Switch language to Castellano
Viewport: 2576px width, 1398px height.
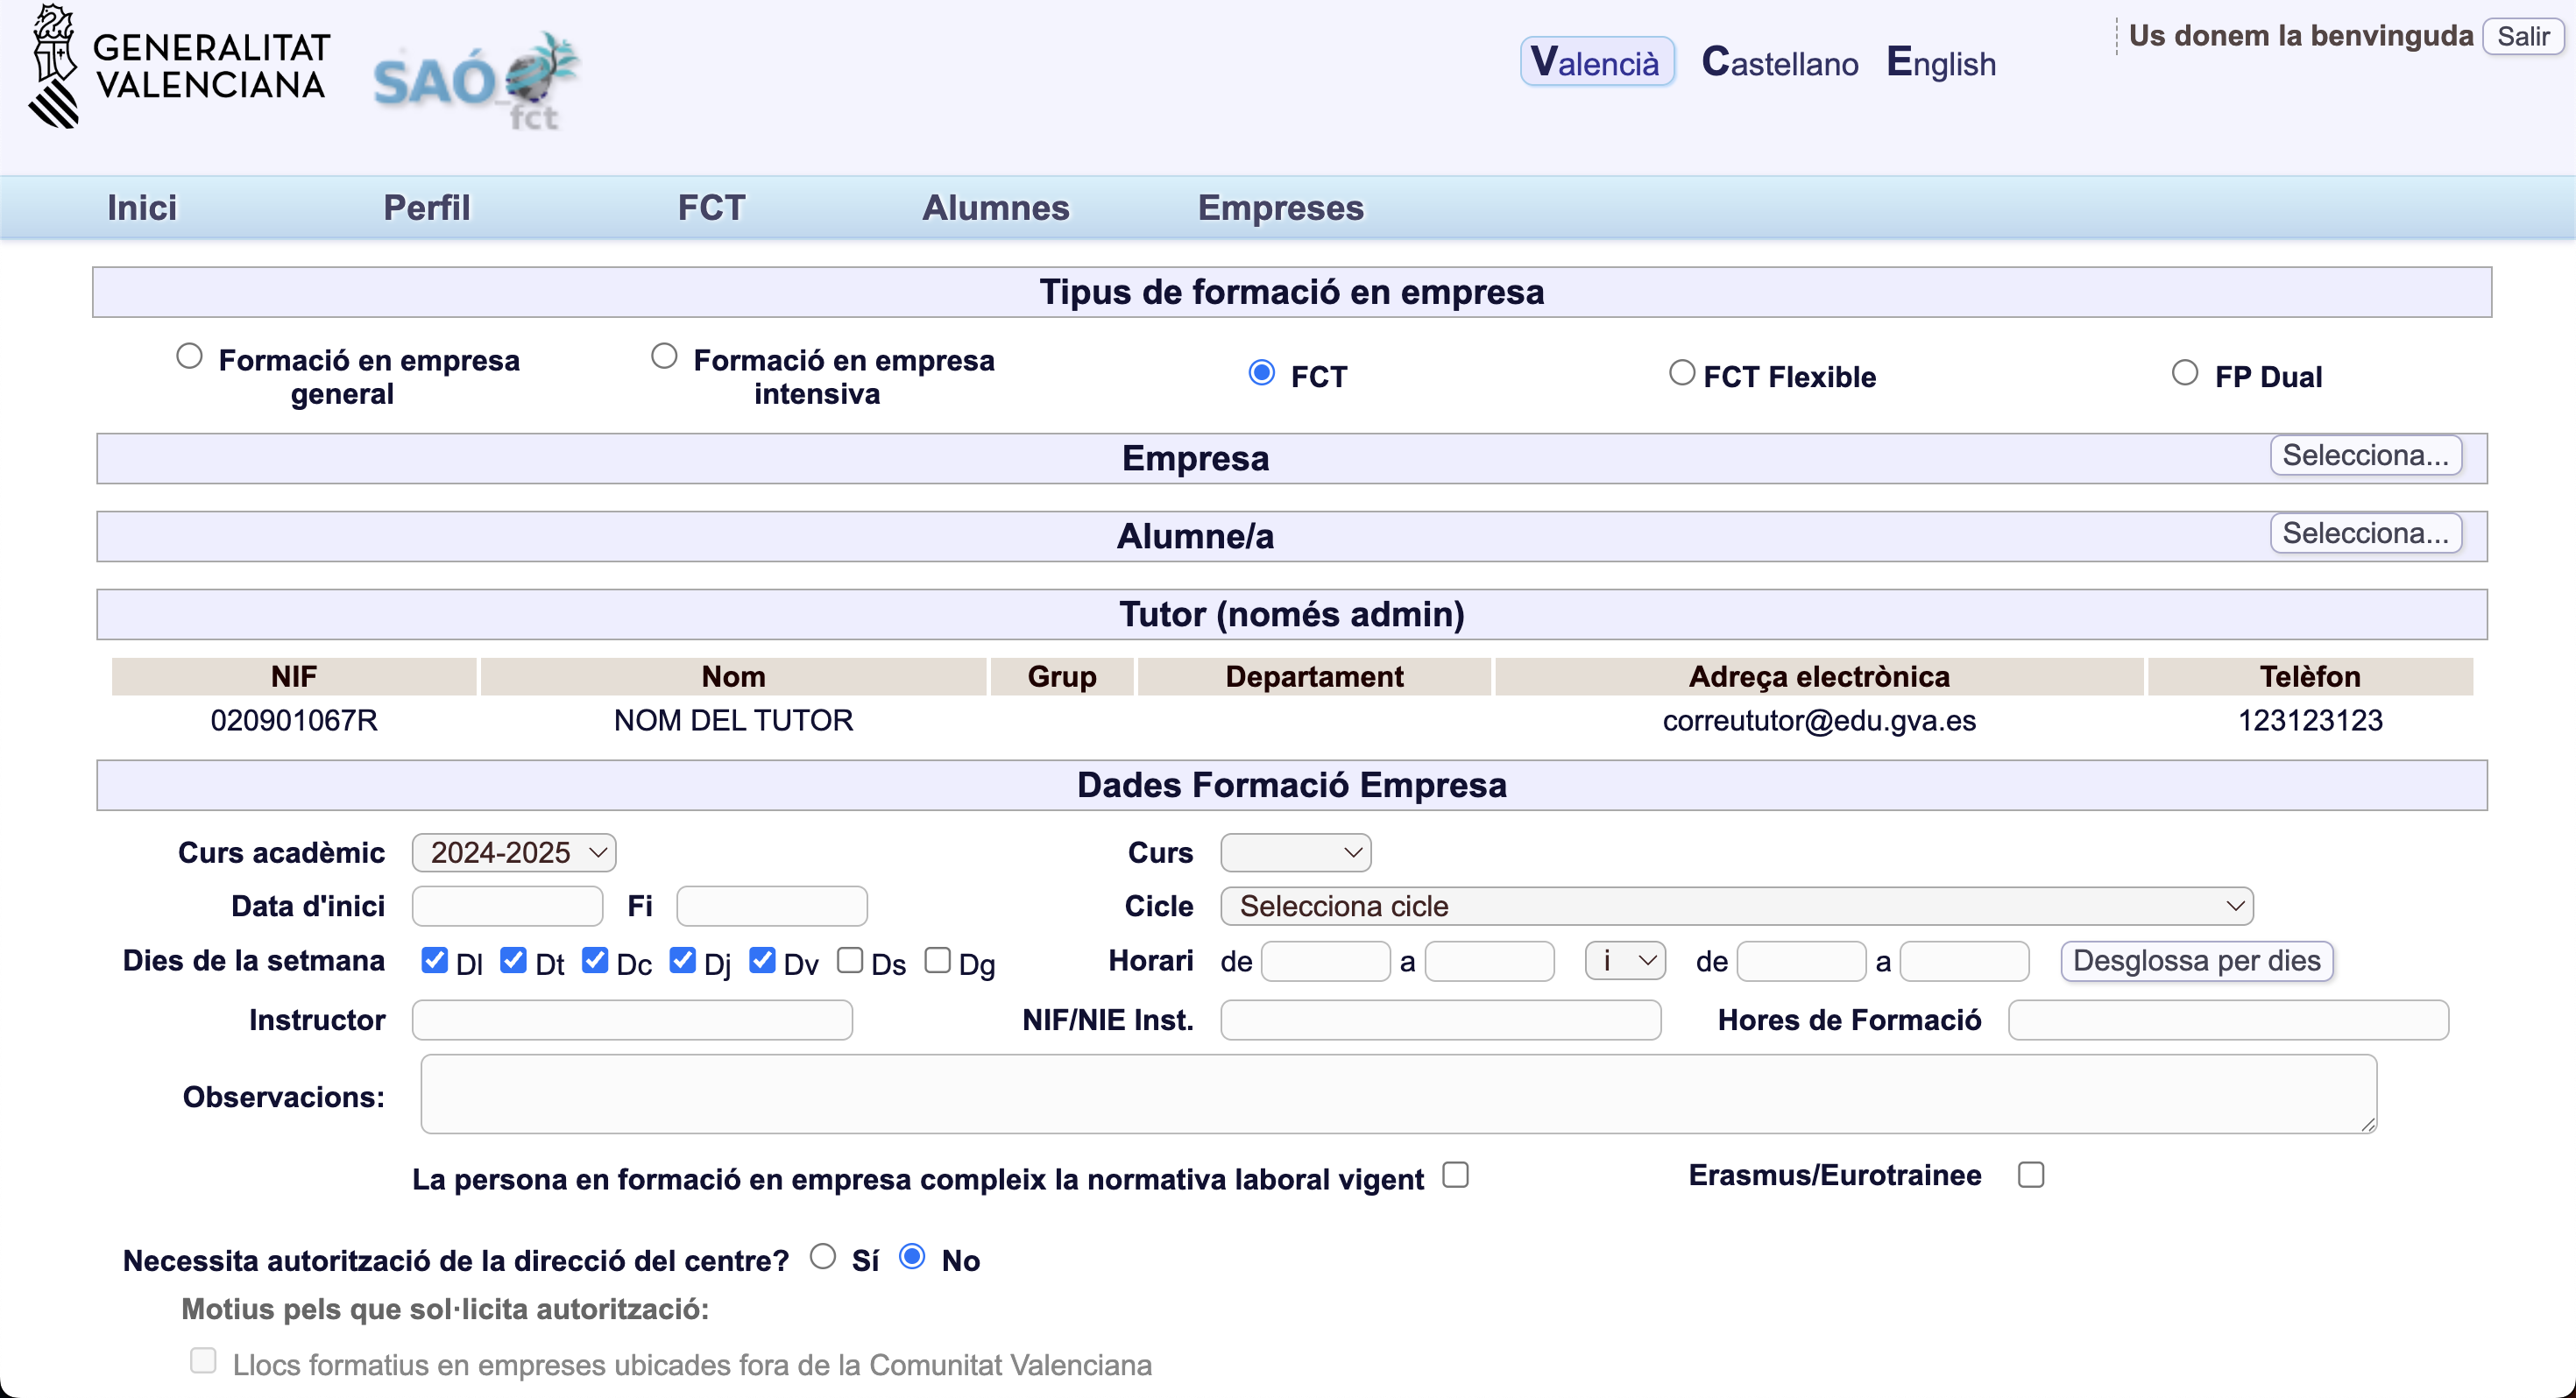click(1780, 63)
